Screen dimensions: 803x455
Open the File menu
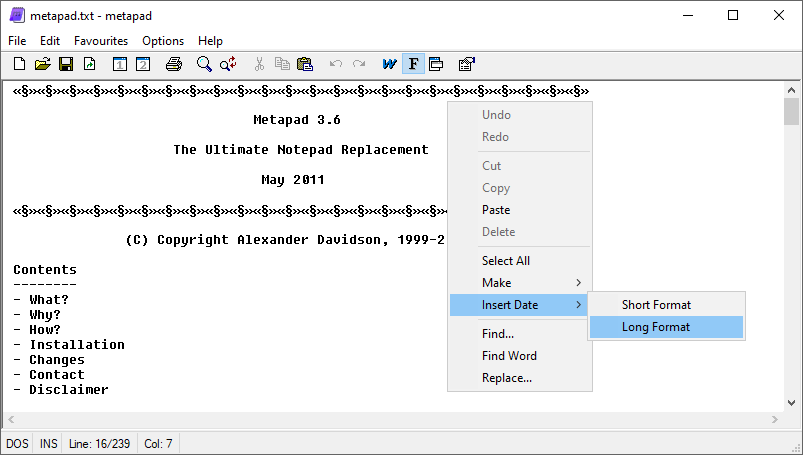coord(17,40)
